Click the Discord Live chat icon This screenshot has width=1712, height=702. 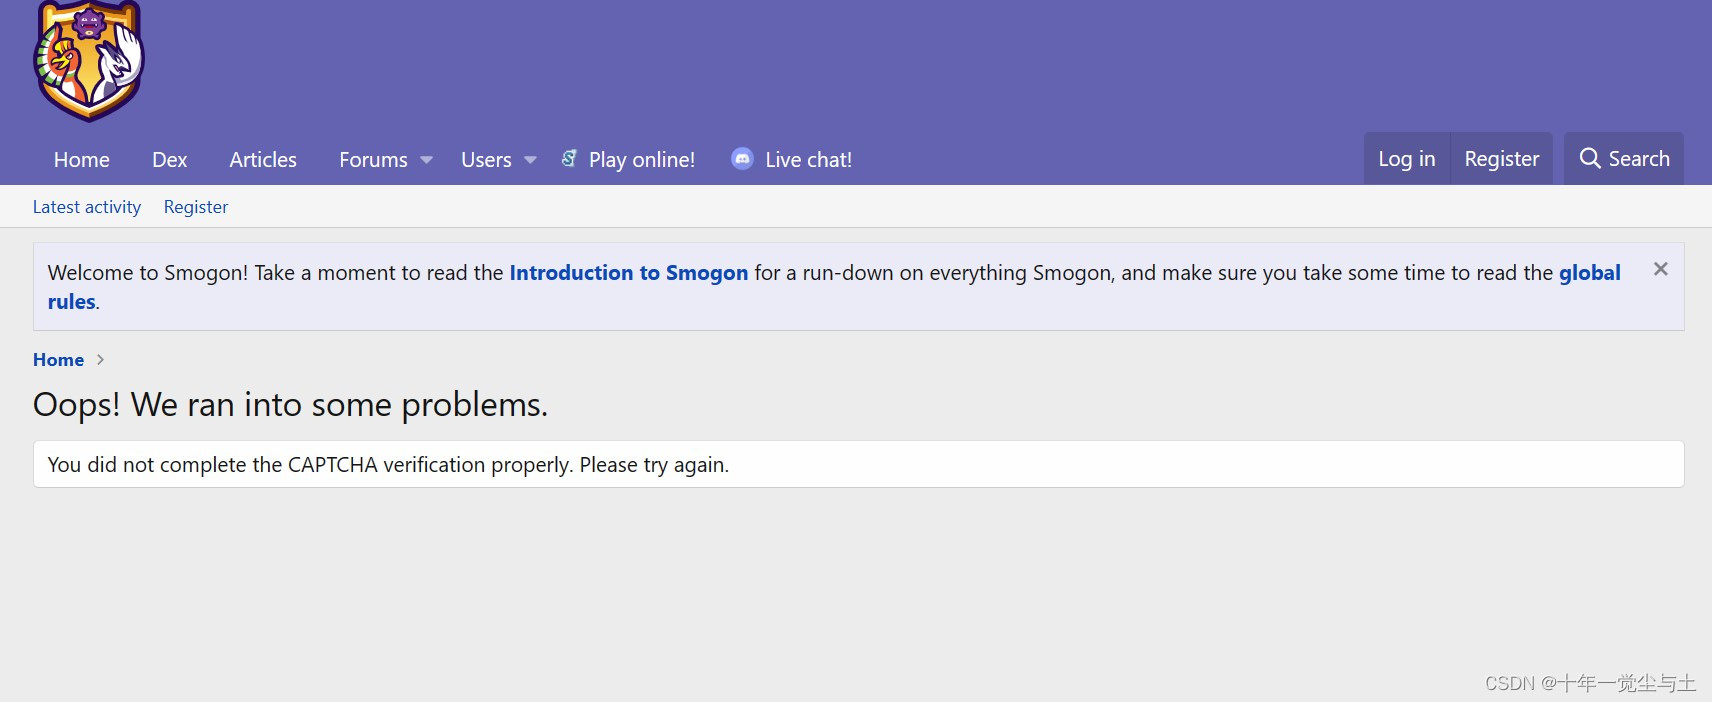pos(742,158)
